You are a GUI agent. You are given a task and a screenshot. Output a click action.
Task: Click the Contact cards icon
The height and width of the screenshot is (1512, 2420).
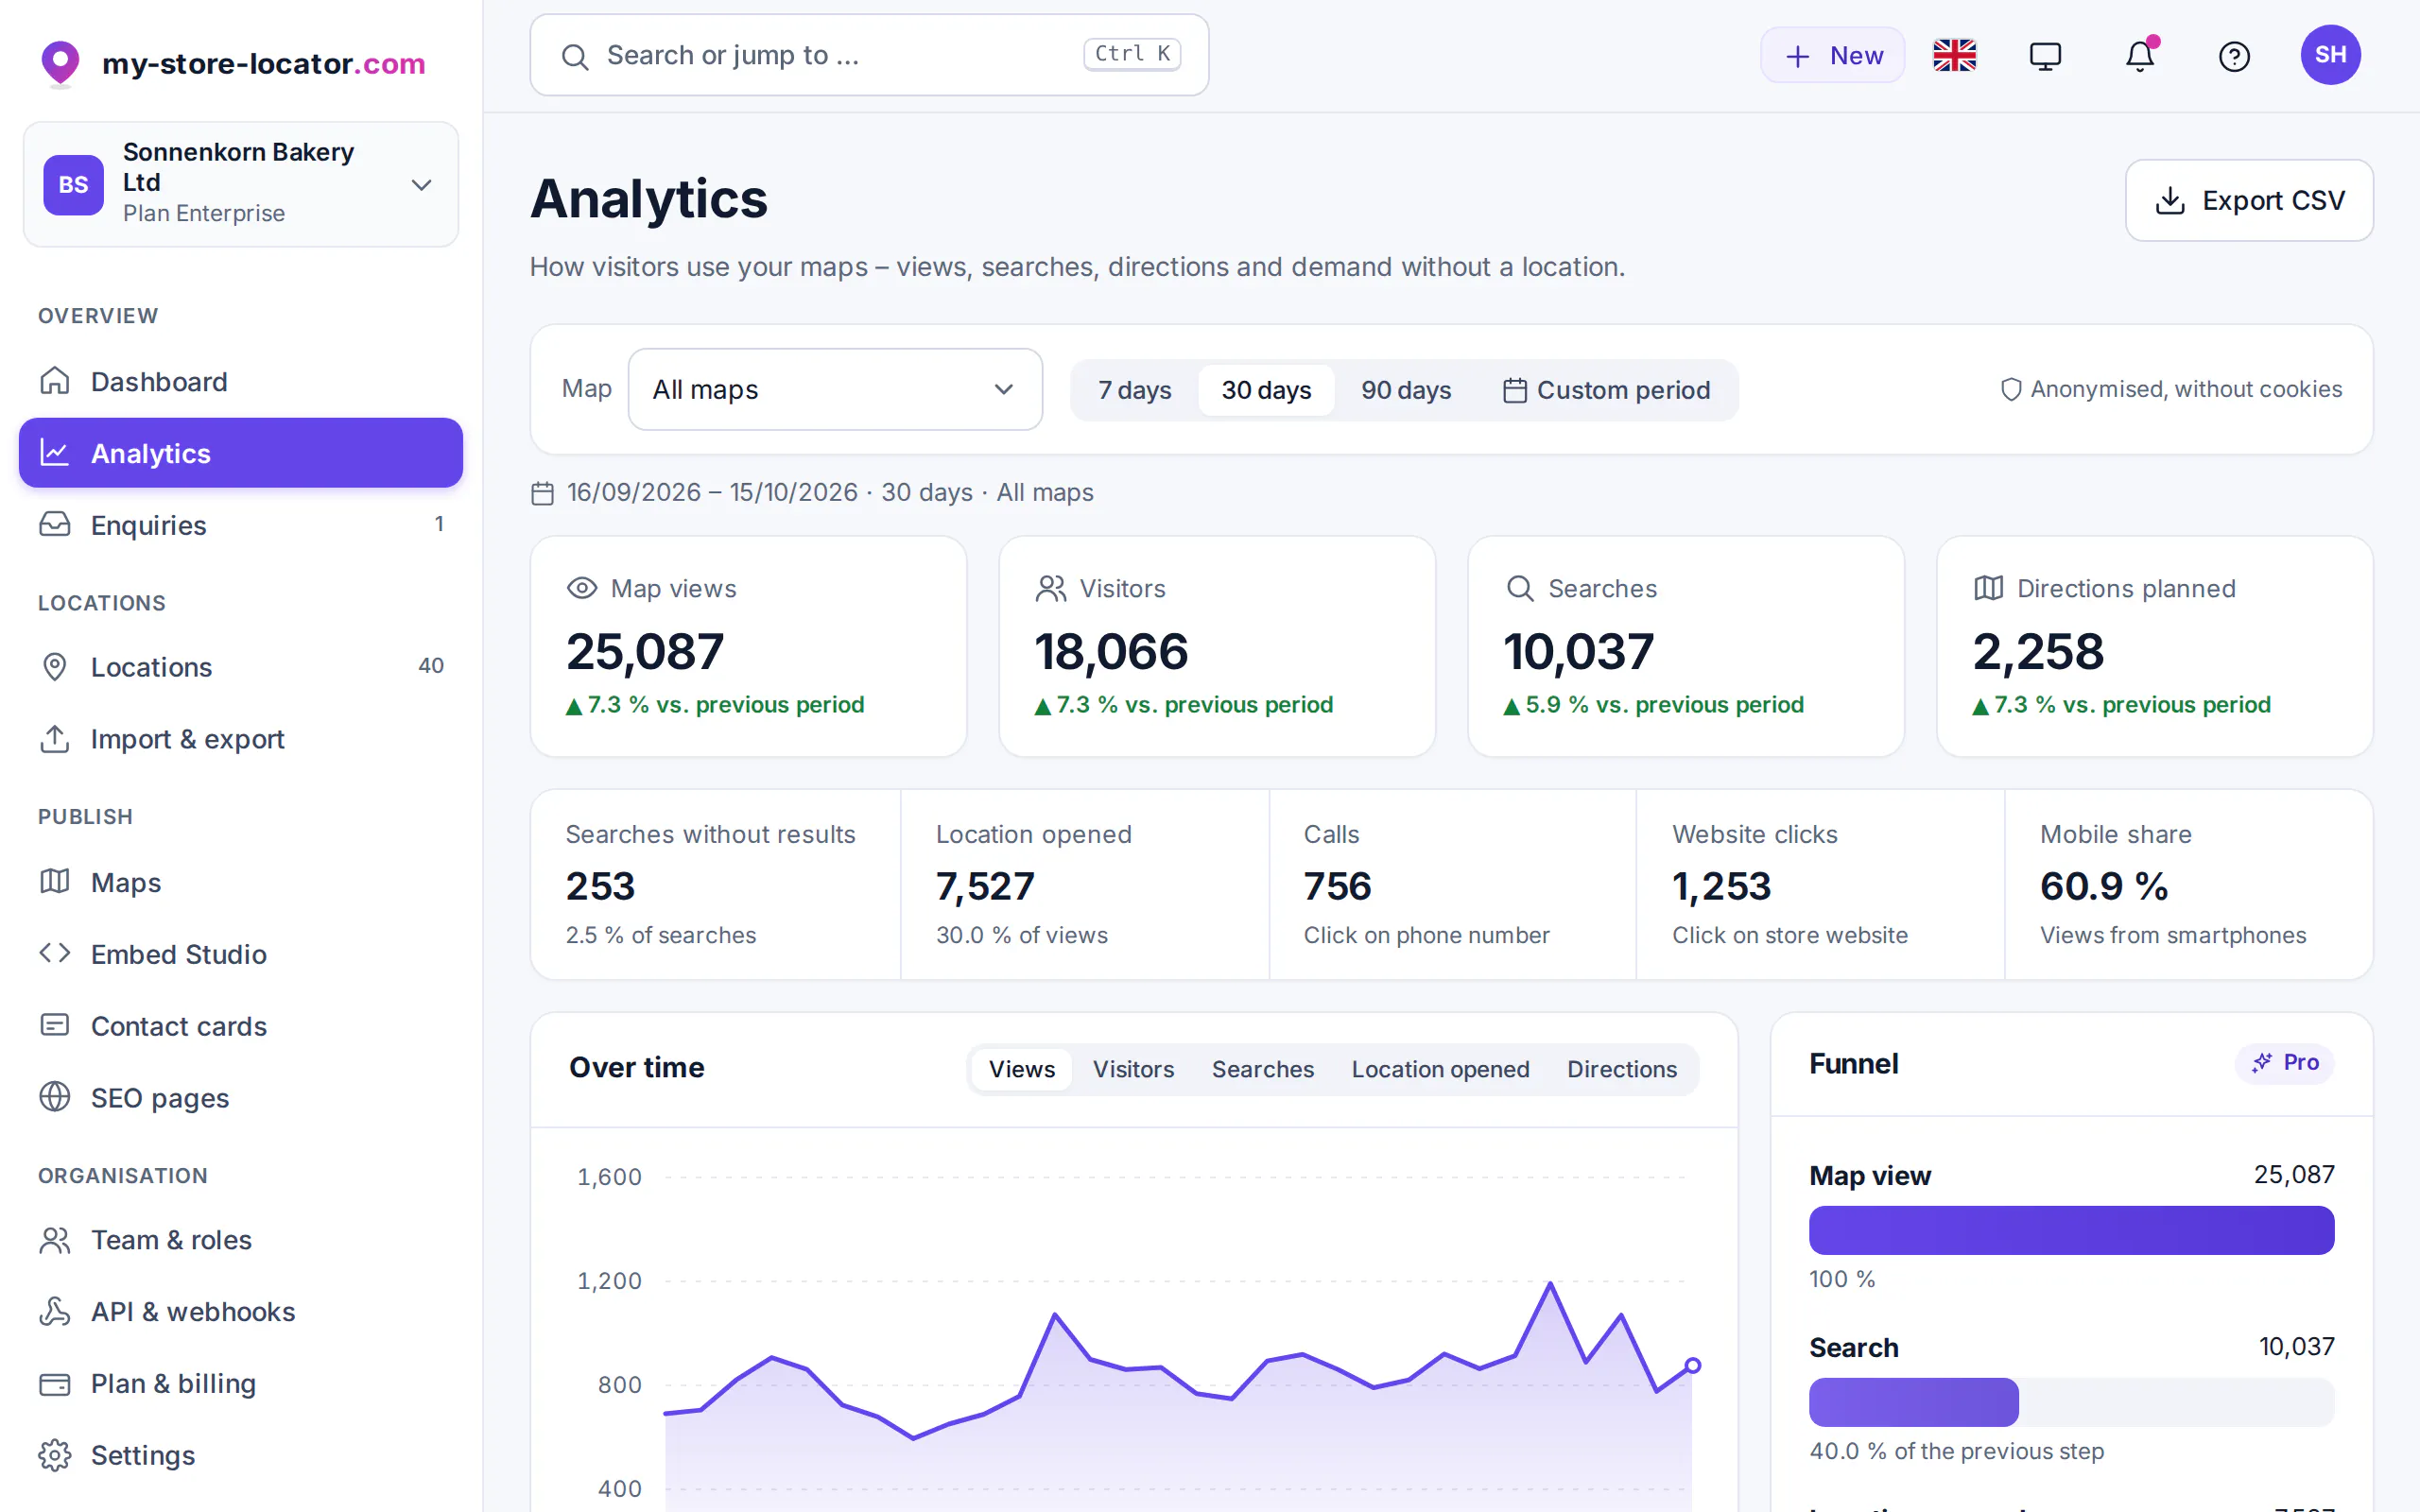click(x=55, y=1025)
